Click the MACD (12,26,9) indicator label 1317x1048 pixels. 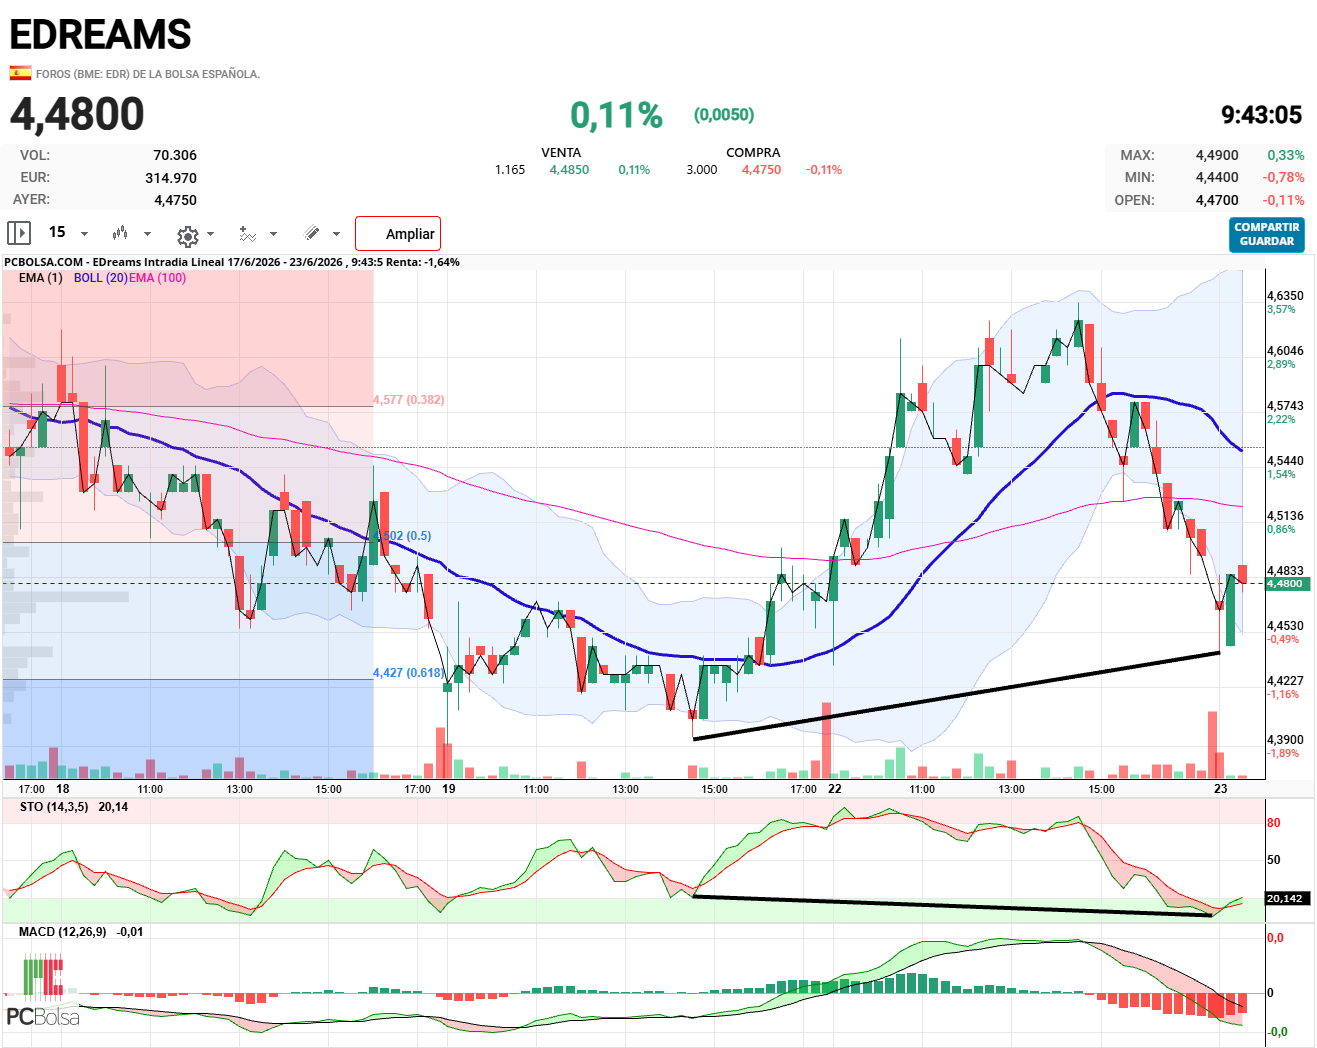coord(62,932)
